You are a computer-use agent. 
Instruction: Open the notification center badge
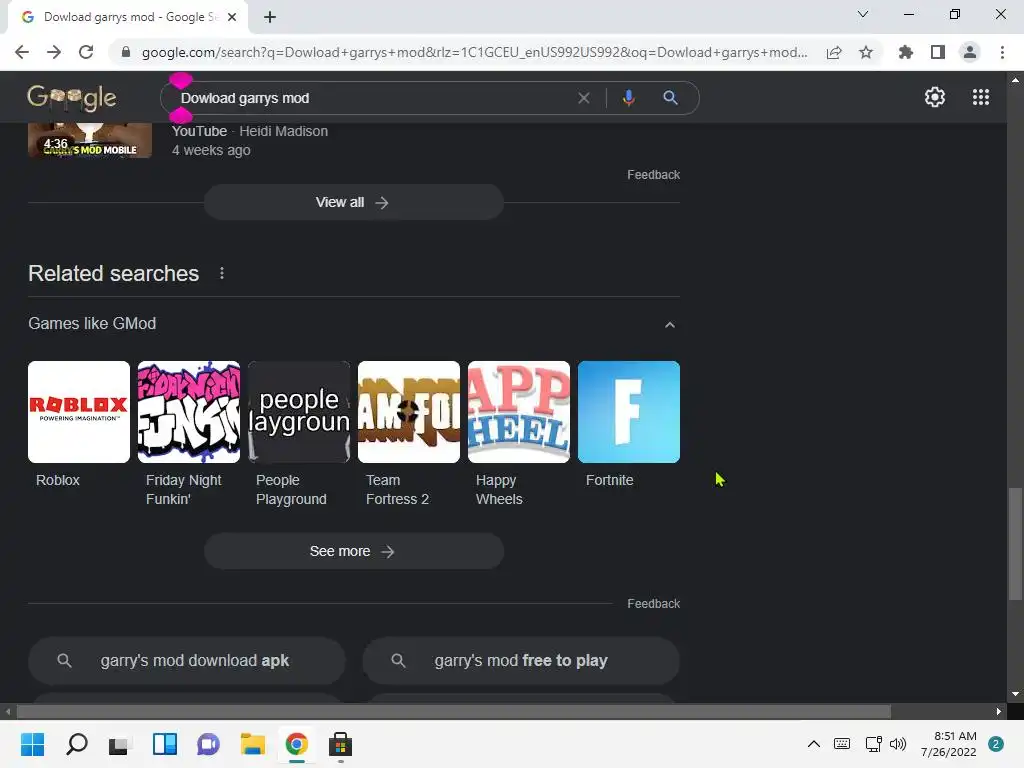(x=996, y=744)
